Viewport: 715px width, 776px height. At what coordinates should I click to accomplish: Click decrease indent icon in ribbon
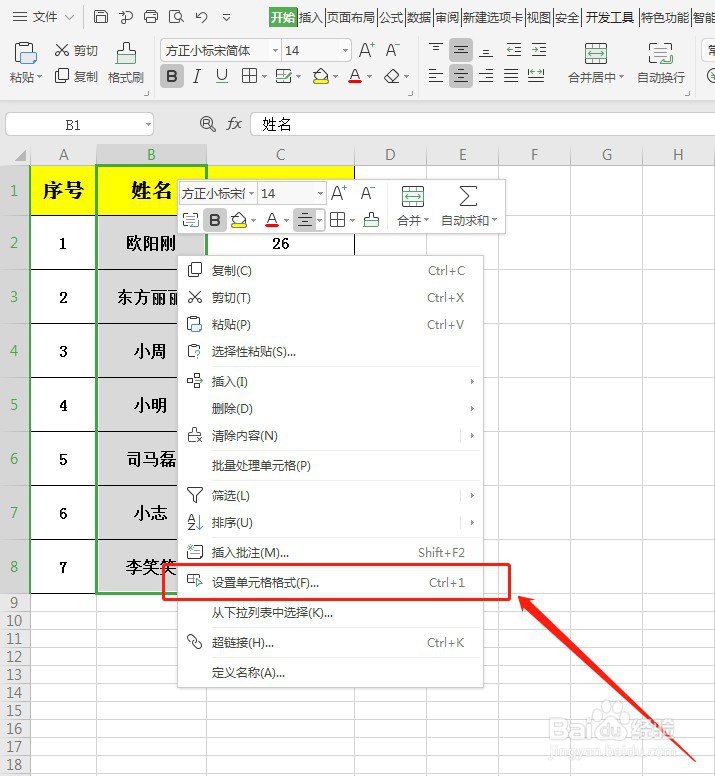tap(514, 49)
